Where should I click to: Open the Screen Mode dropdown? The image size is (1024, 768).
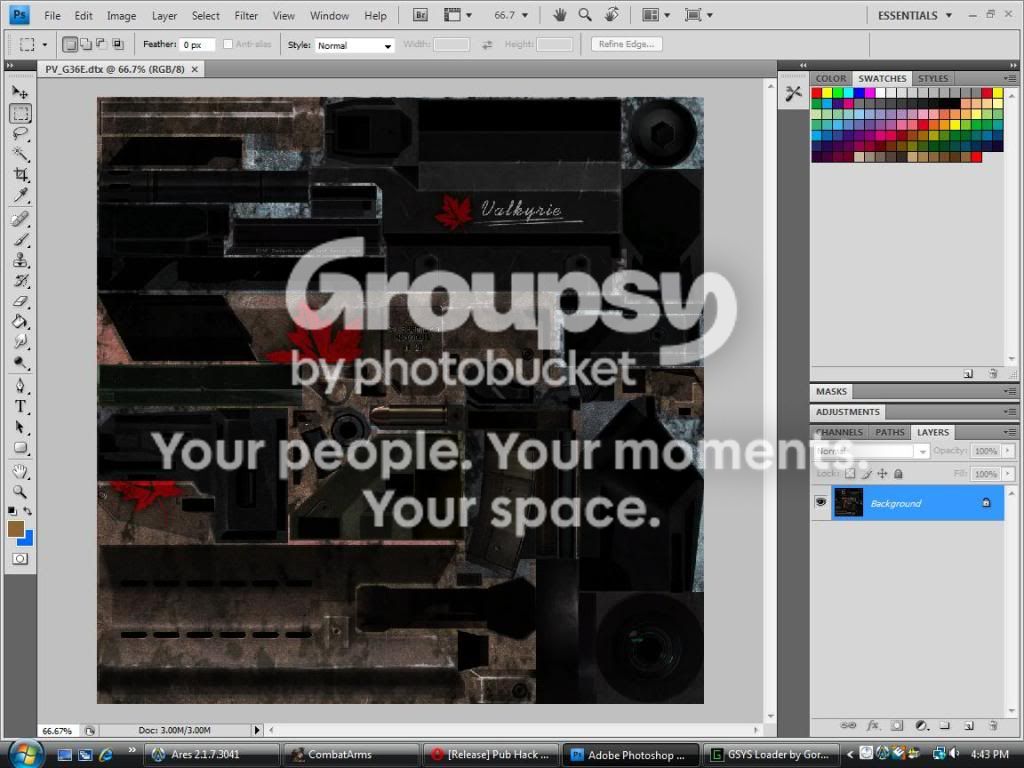698,15
